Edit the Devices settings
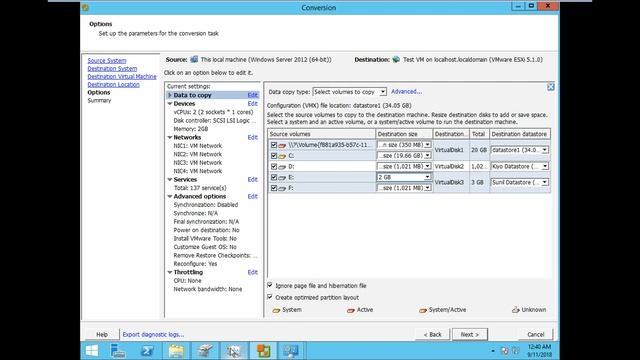The image size is (640, 360). tap(253, 104)
